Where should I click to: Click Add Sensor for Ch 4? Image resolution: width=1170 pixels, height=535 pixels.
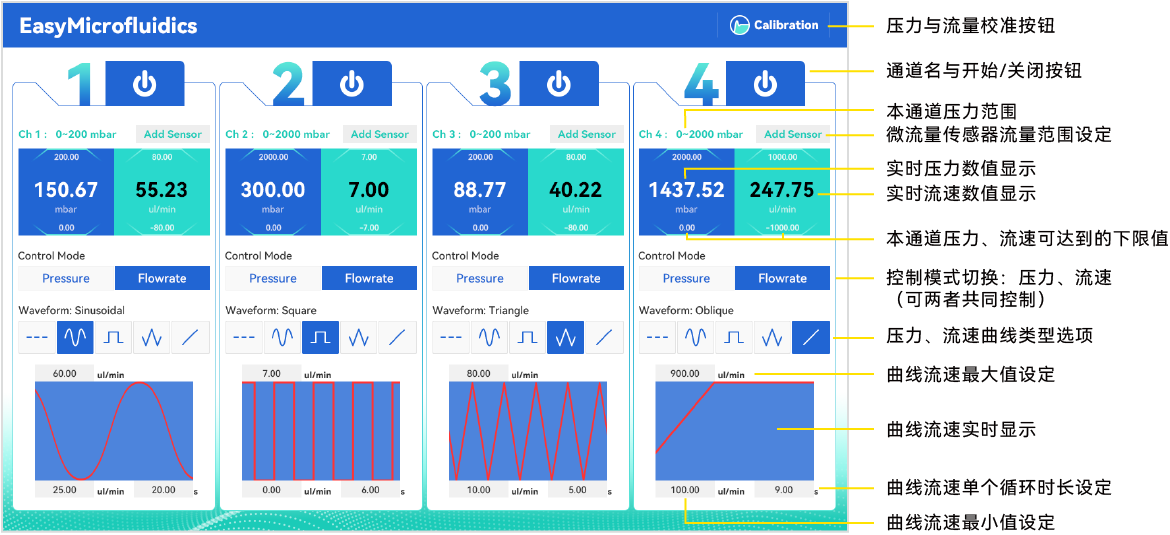click(793, 134)
